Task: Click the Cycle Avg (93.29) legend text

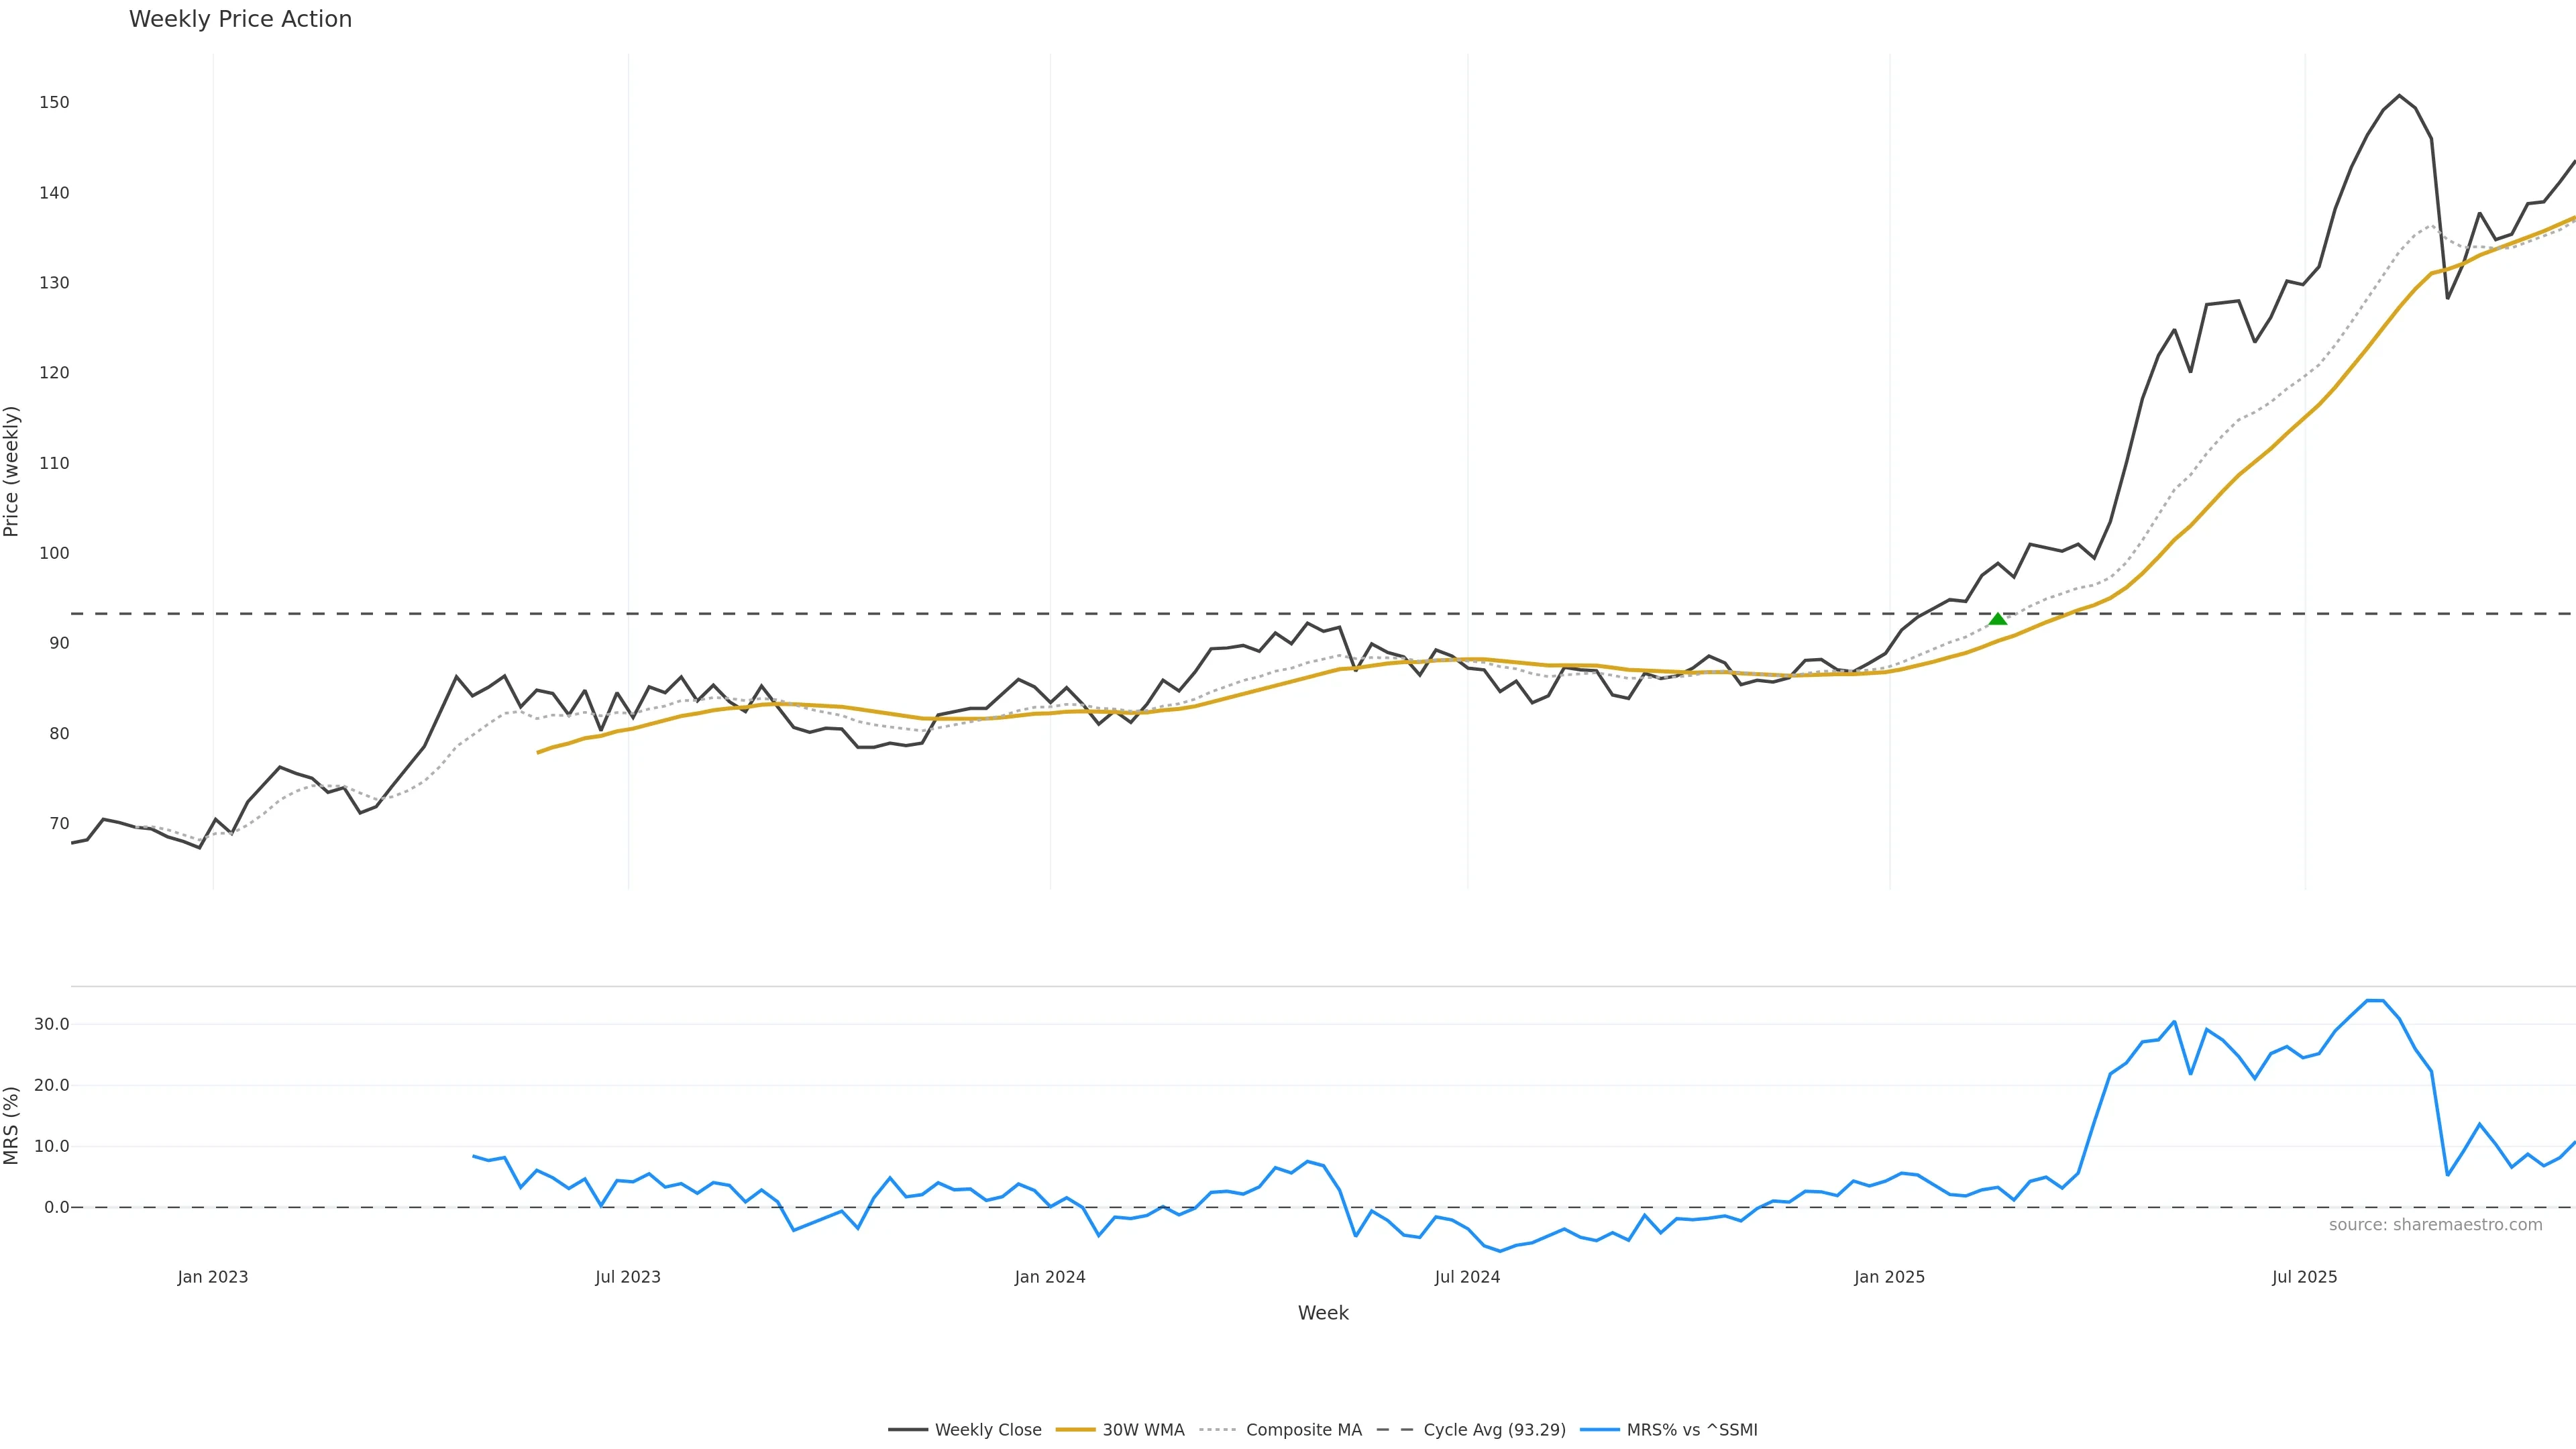Action: point(1494,1430)
